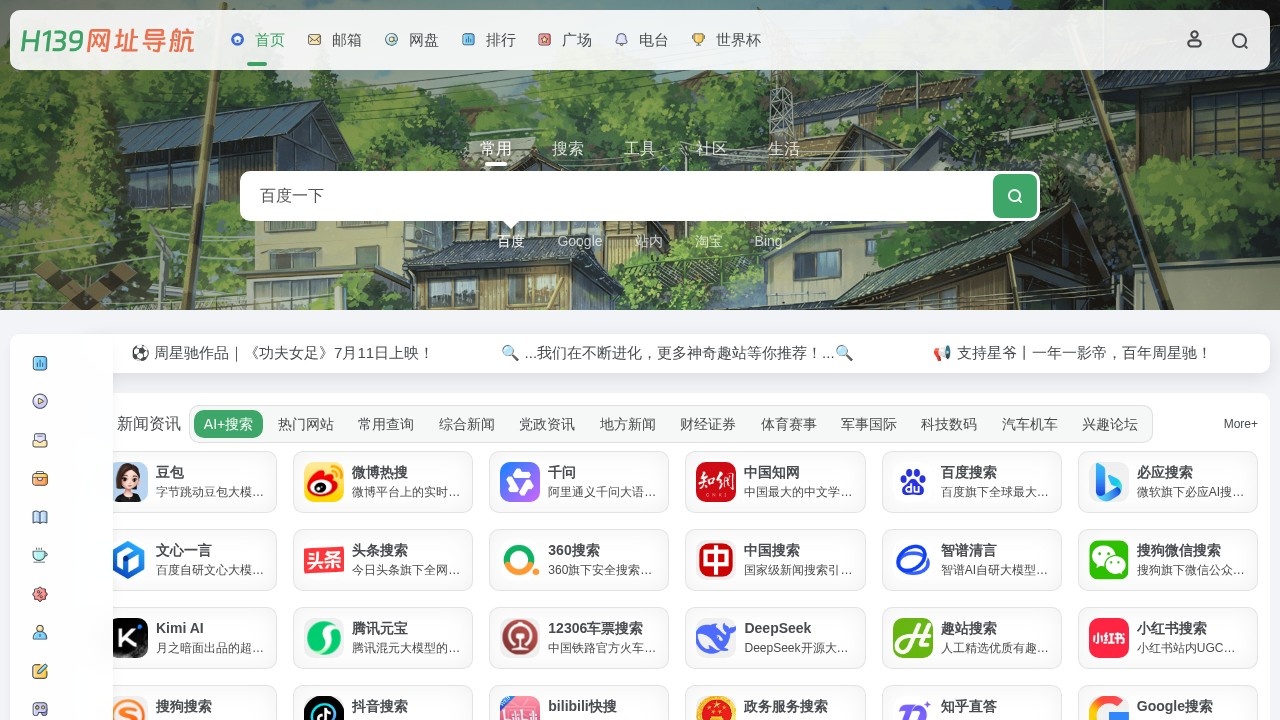Open the coffee cup icon in sidebar
The height and width of the screenshot is (720, 1280).
pyautogui.click(x=40, y=555)
